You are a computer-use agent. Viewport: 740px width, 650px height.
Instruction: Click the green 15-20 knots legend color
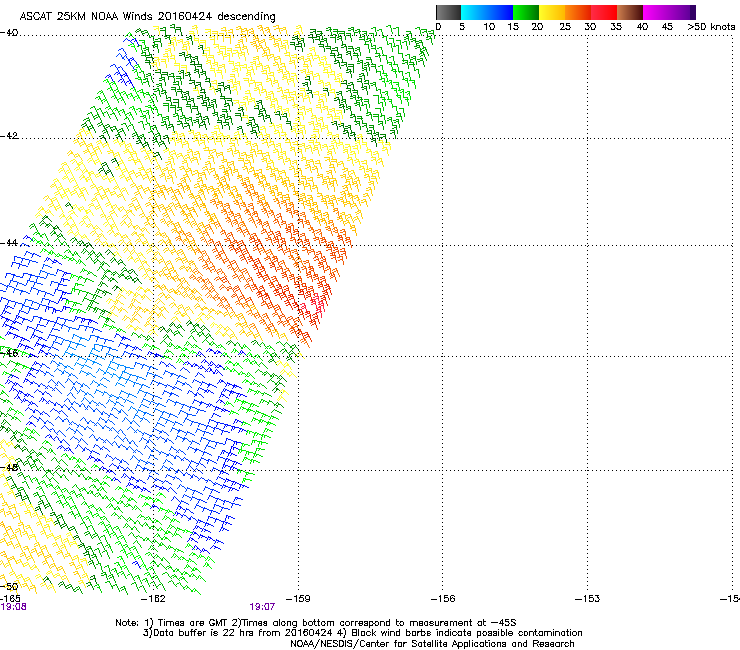[x=526, y=12]
